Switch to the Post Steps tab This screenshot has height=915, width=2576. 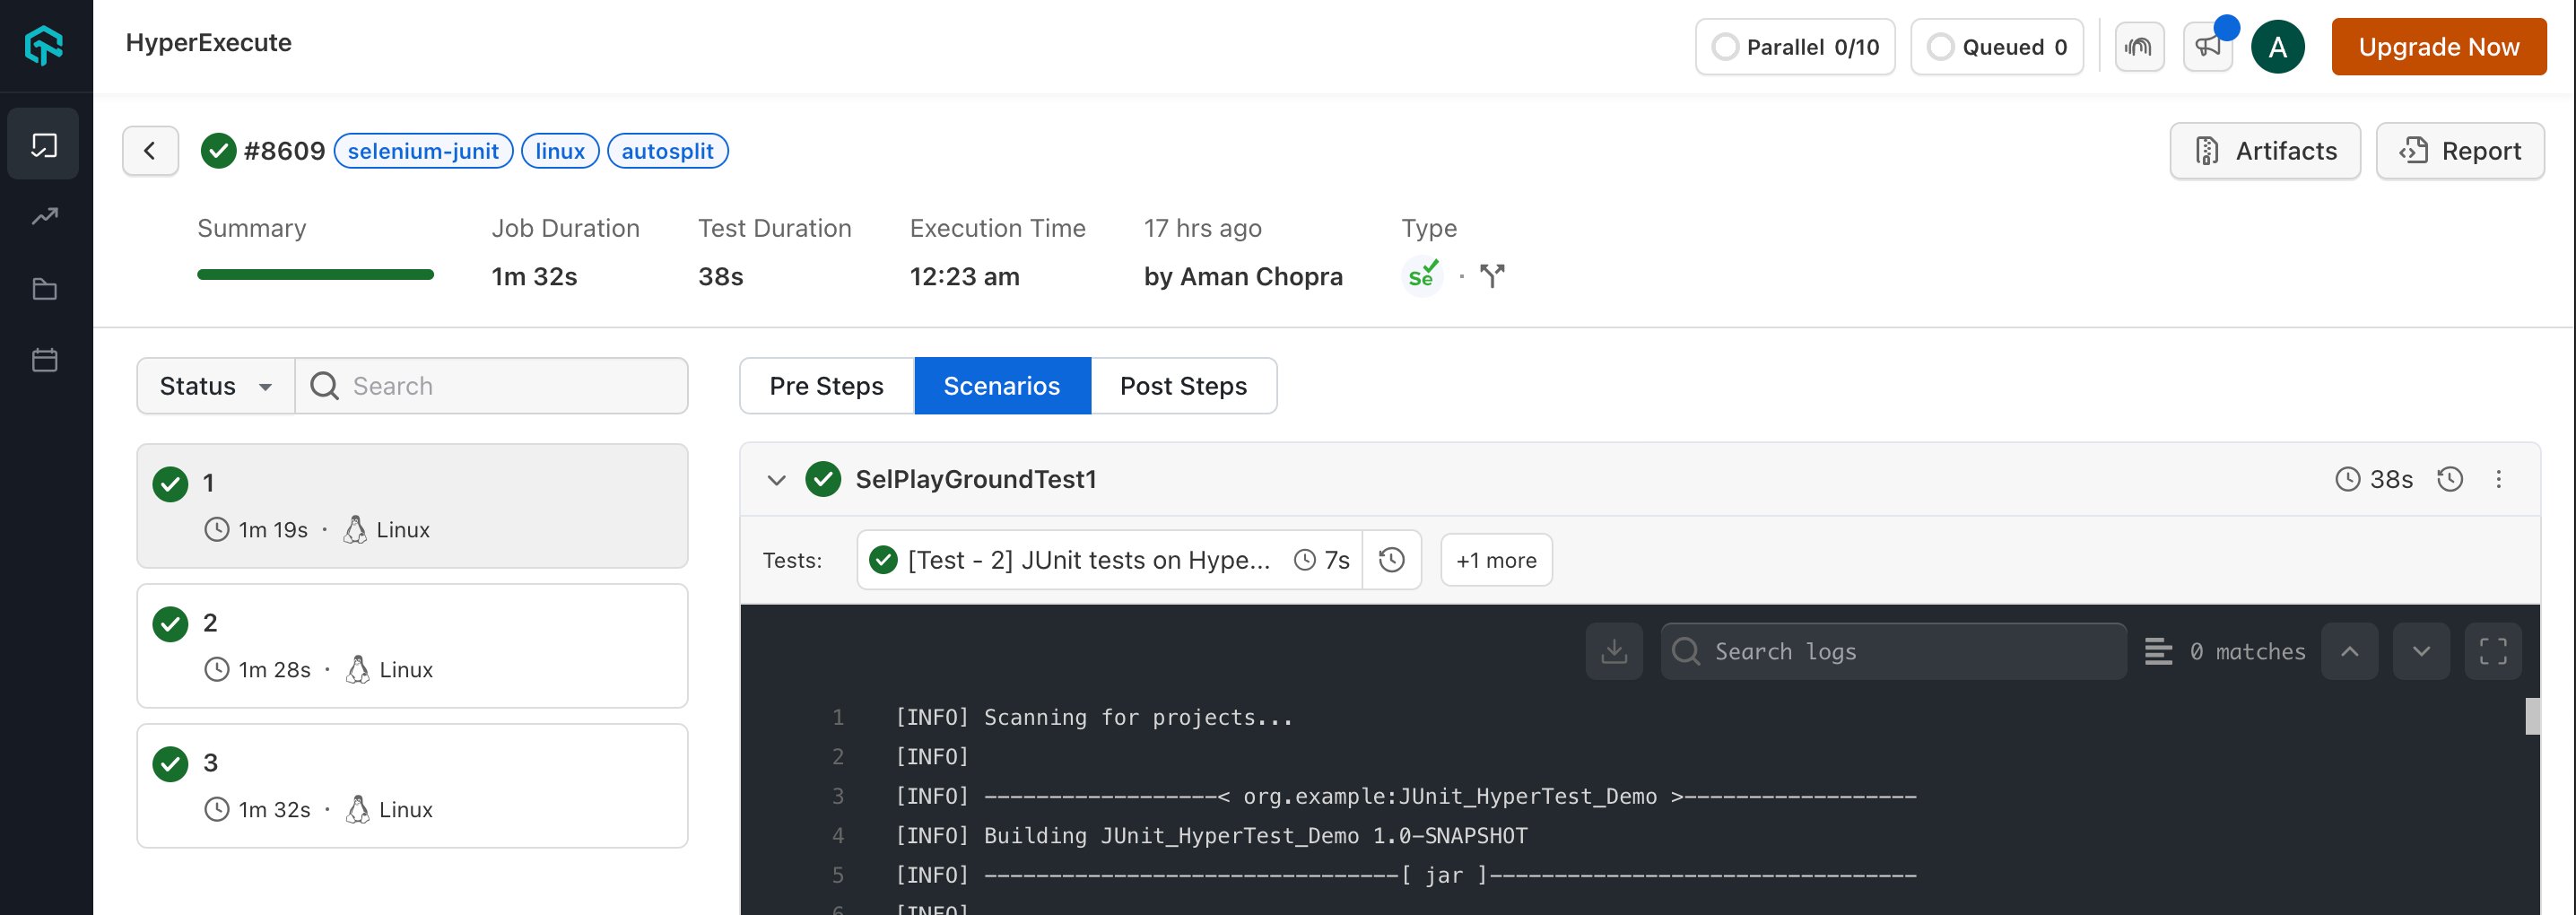pyautogui.click(x=1184, y=386)
